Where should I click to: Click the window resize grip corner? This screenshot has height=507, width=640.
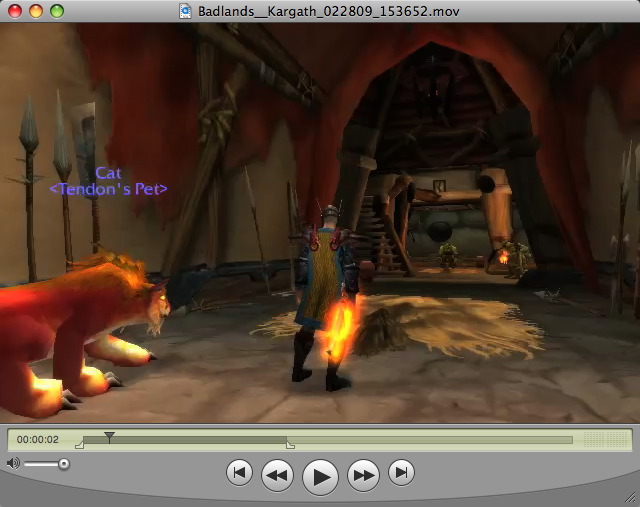[630, 497]
